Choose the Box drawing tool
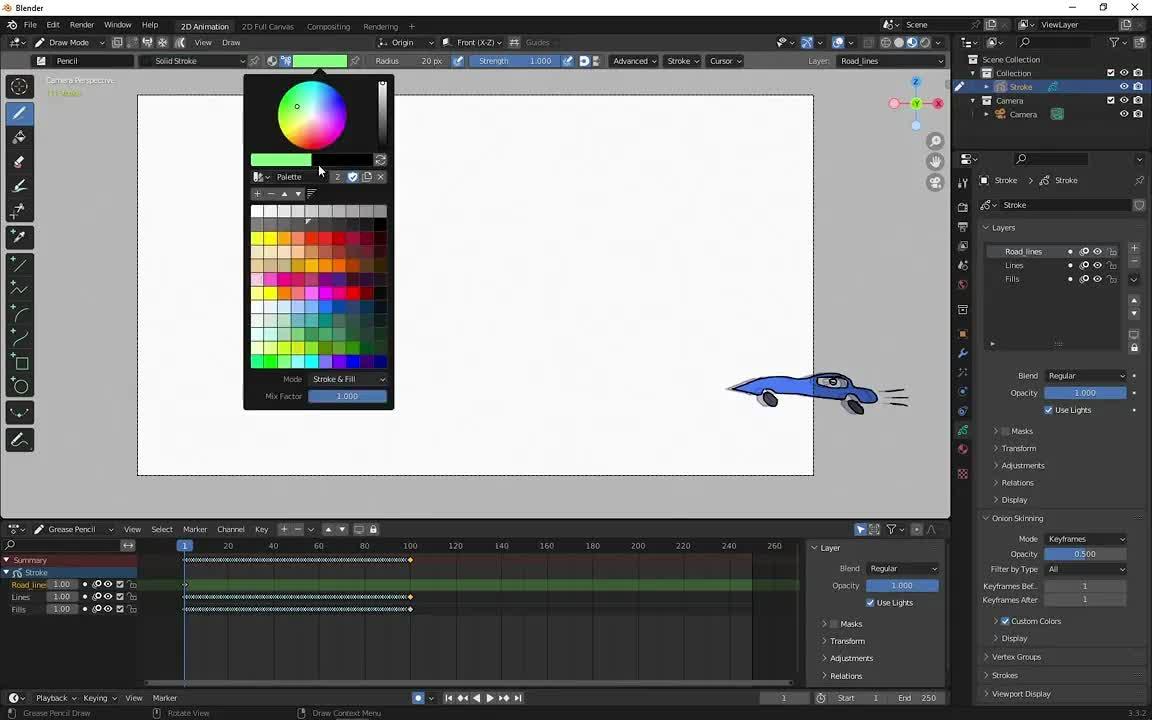 pyautogui.click(x=20, y=362)
